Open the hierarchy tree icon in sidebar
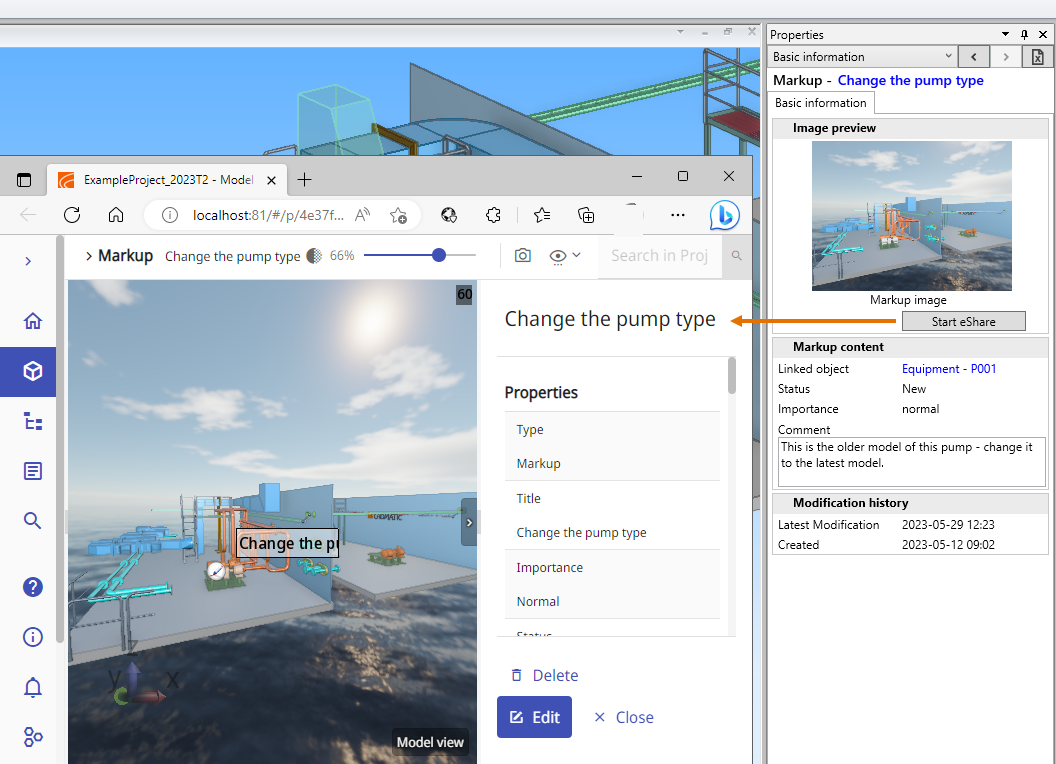The image size is (1056, 764). (x=33, y=421)
